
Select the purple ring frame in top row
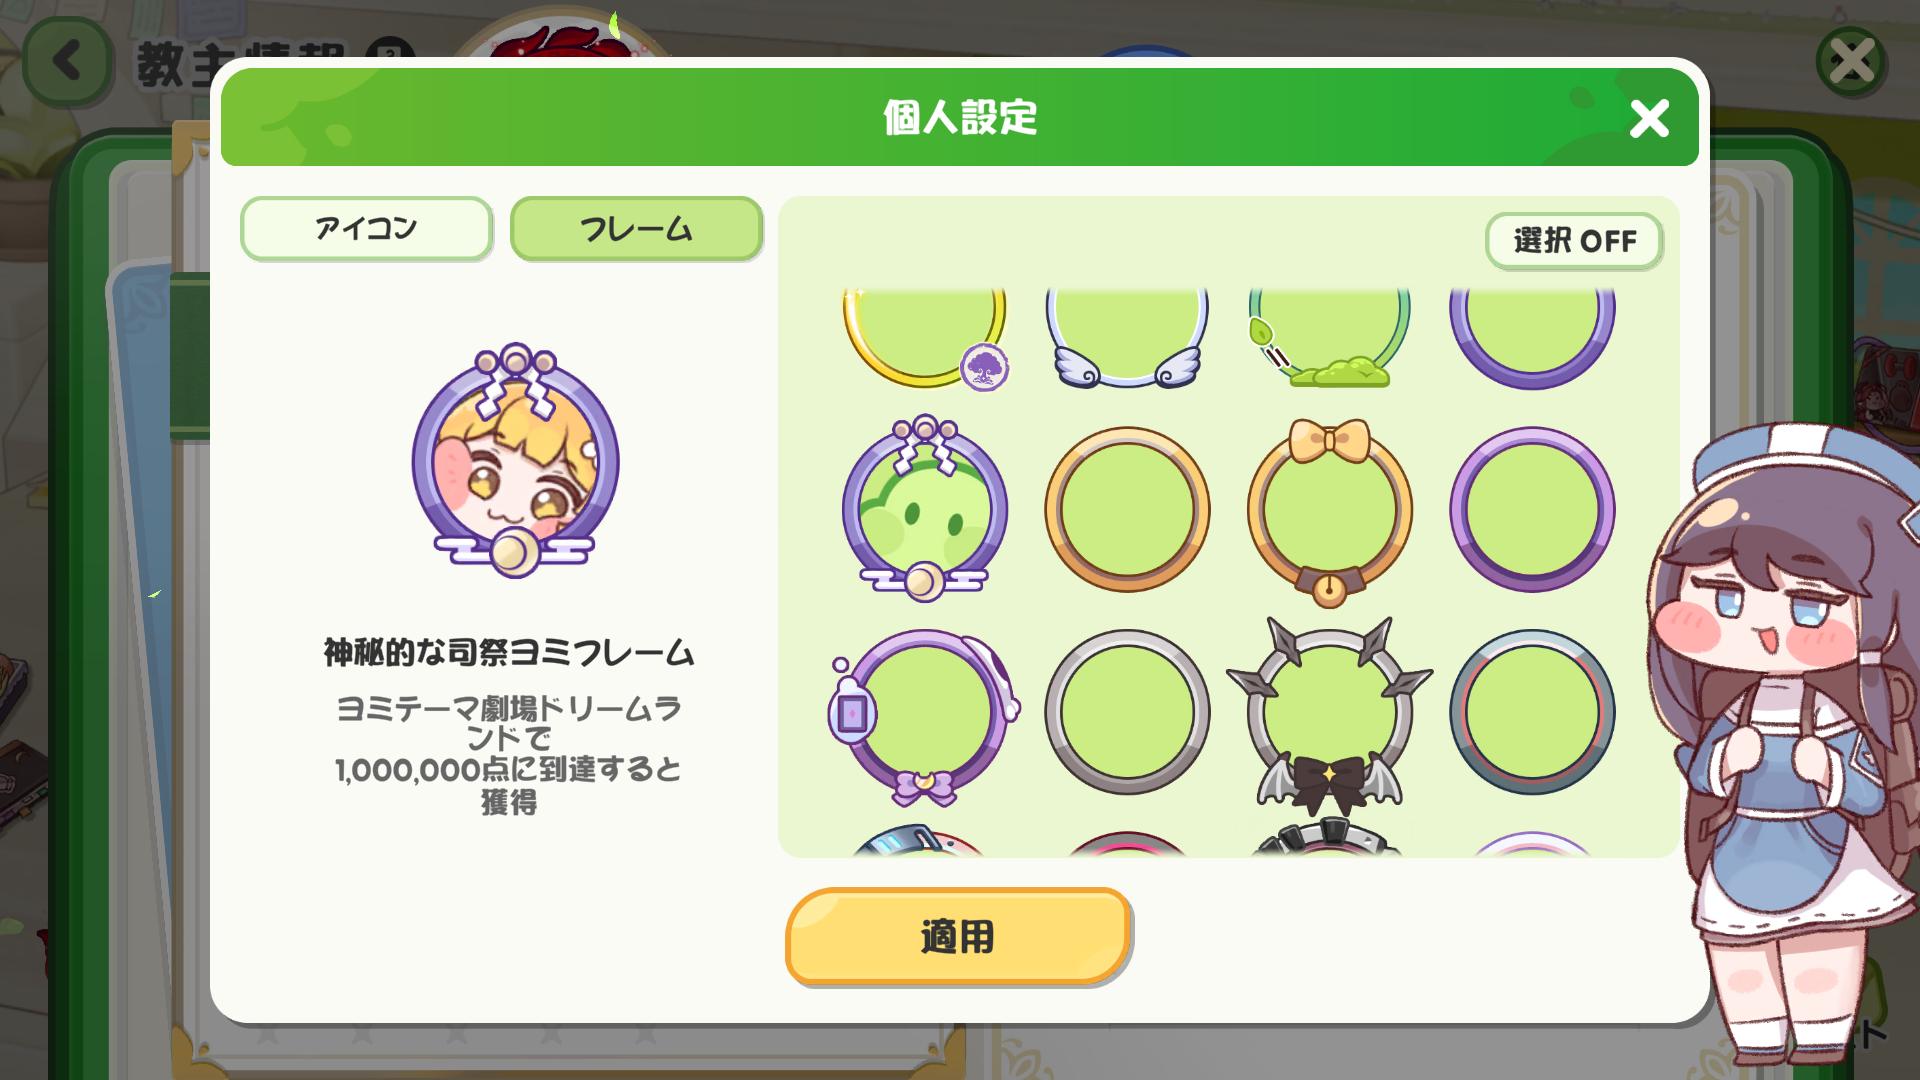[1532, 338]
